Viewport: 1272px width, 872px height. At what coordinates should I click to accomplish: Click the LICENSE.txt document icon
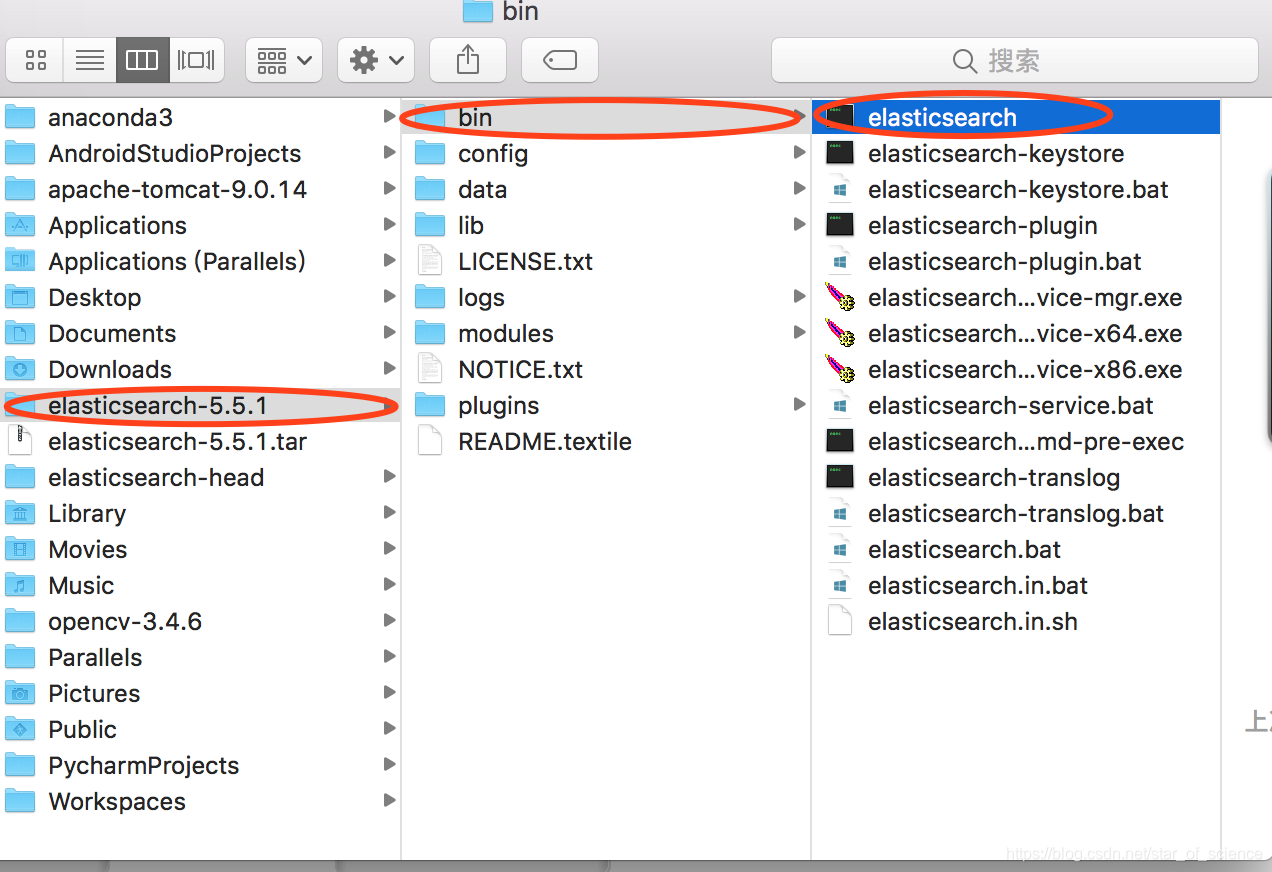coord(430,262)
